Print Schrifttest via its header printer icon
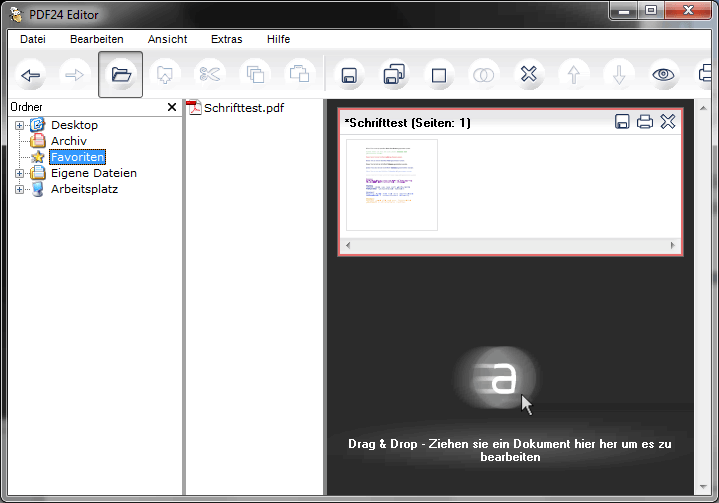Screen dimensions: 719x503 coord(645,122)
